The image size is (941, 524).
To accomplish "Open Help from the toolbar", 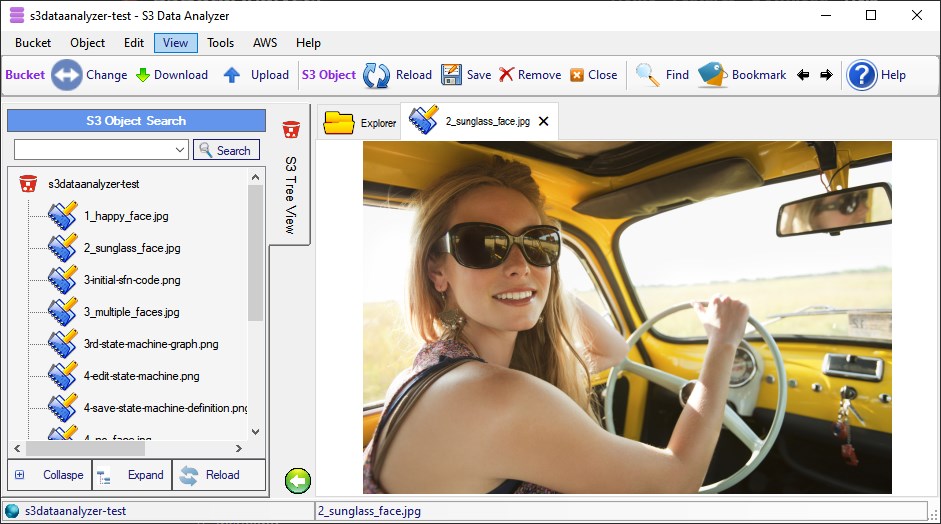I will click(862, 75).
